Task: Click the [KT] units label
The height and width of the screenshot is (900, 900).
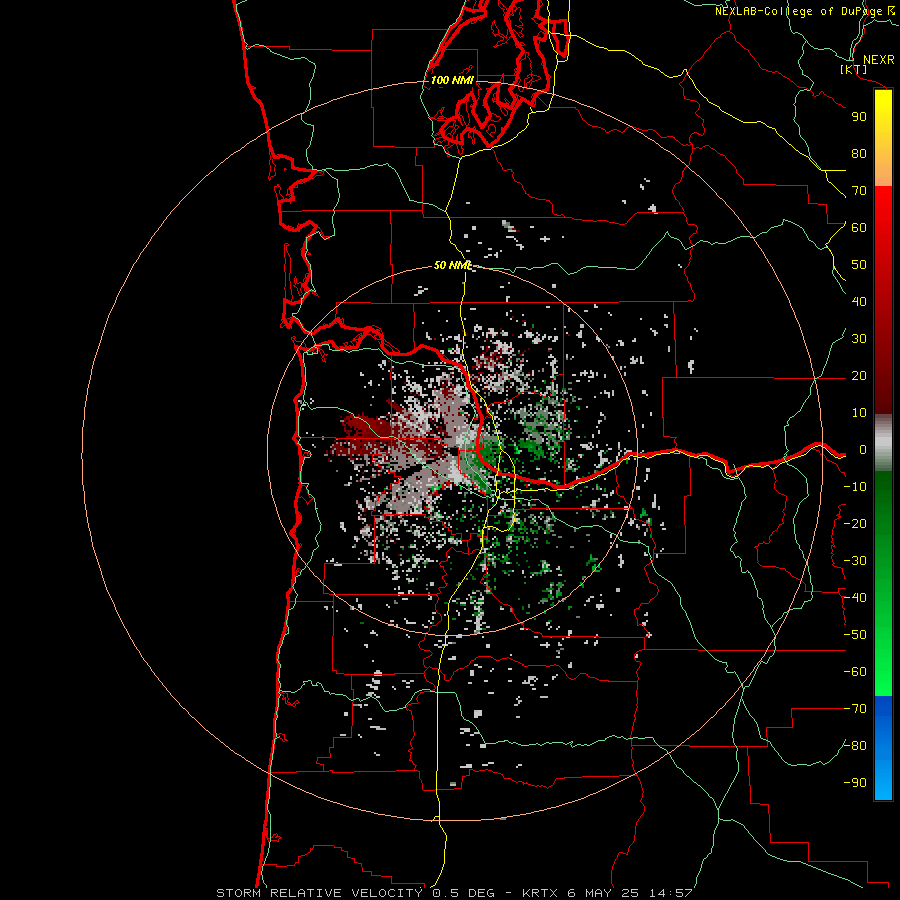Action: 854,70
